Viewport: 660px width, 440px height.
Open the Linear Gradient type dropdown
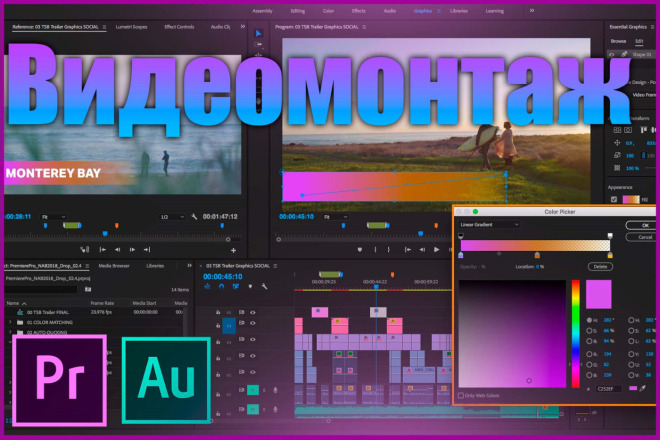pos(489,225)
